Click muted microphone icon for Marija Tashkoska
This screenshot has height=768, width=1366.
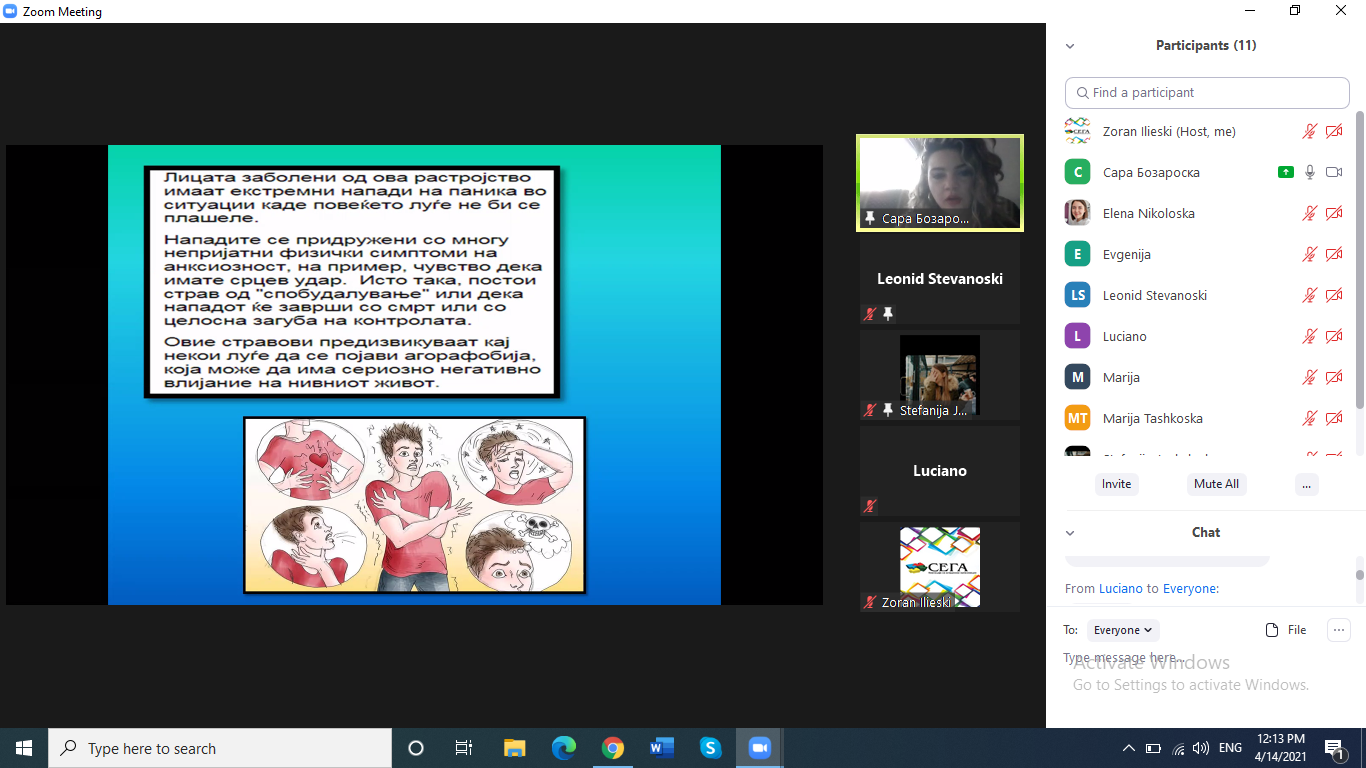pyautogui.click(x=1309, y=418)
